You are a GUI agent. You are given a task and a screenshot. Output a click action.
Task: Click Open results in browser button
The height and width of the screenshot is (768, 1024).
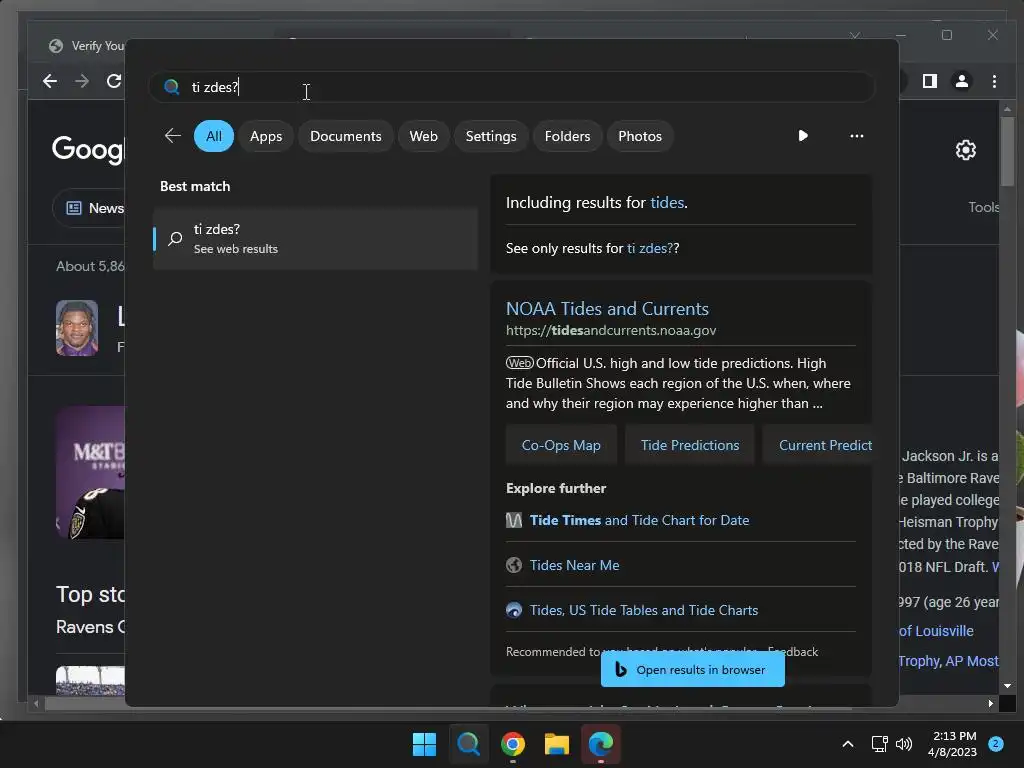tap(692, 670)
